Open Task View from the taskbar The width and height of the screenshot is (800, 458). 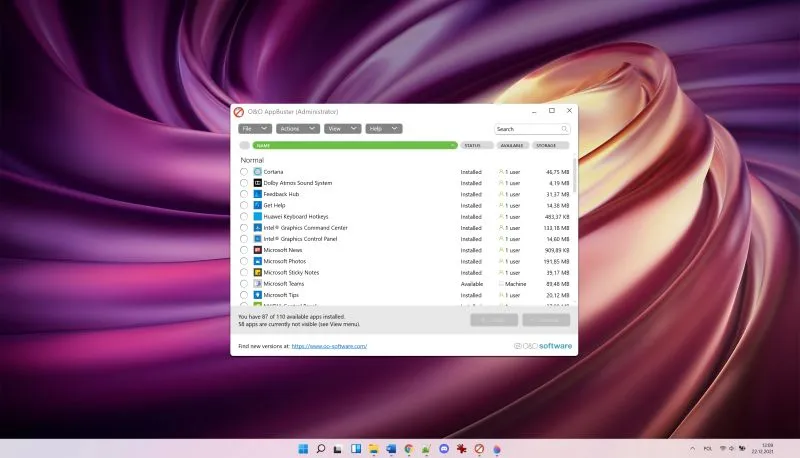click(x=338, y=449)
